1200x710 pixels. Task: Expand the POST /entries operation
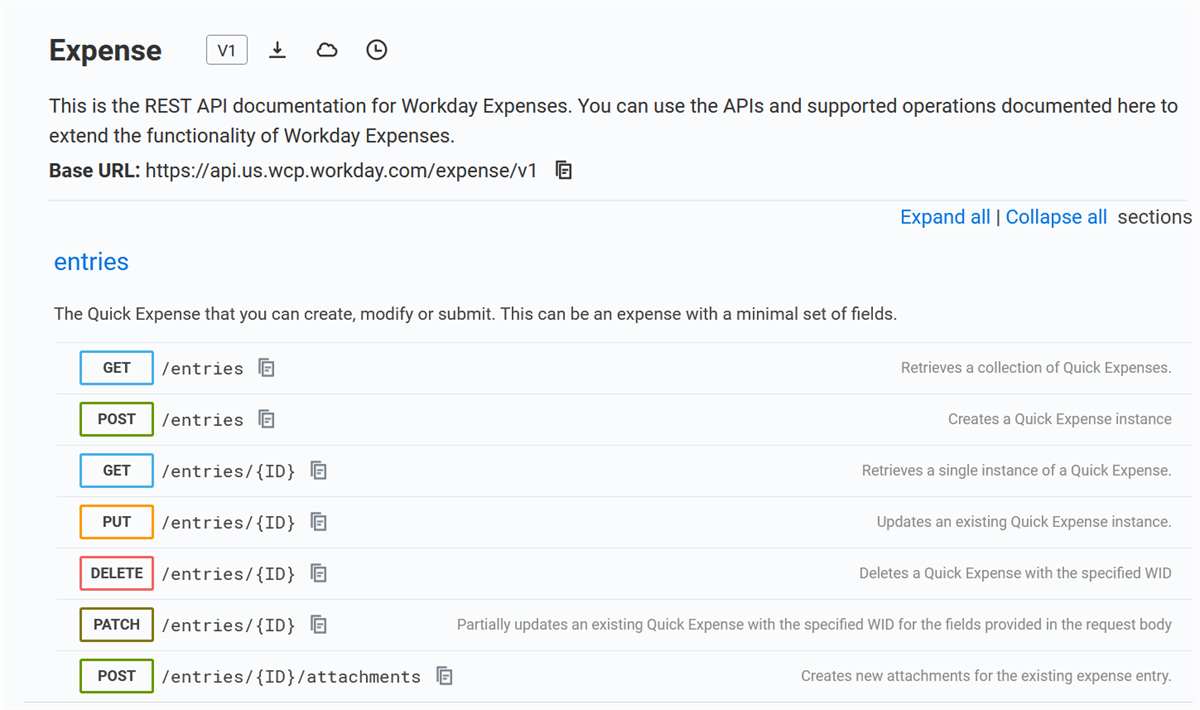626,419
